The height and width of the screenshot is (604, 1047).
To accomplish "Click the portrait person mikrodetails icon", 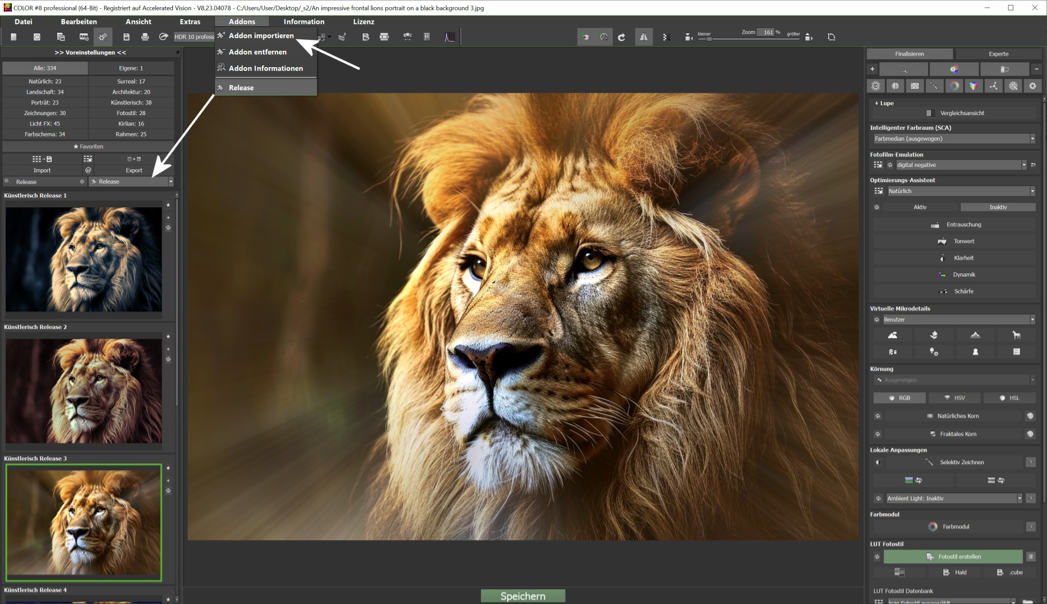I will pos(975,352).
